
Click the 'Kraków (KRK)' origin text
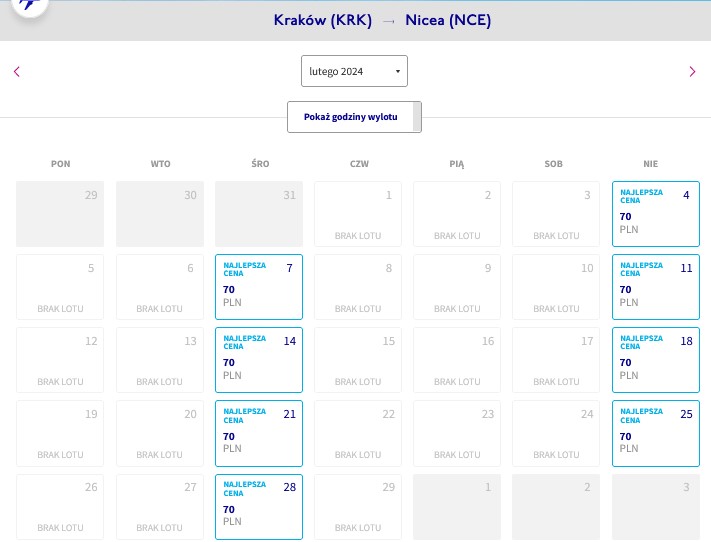323,20
